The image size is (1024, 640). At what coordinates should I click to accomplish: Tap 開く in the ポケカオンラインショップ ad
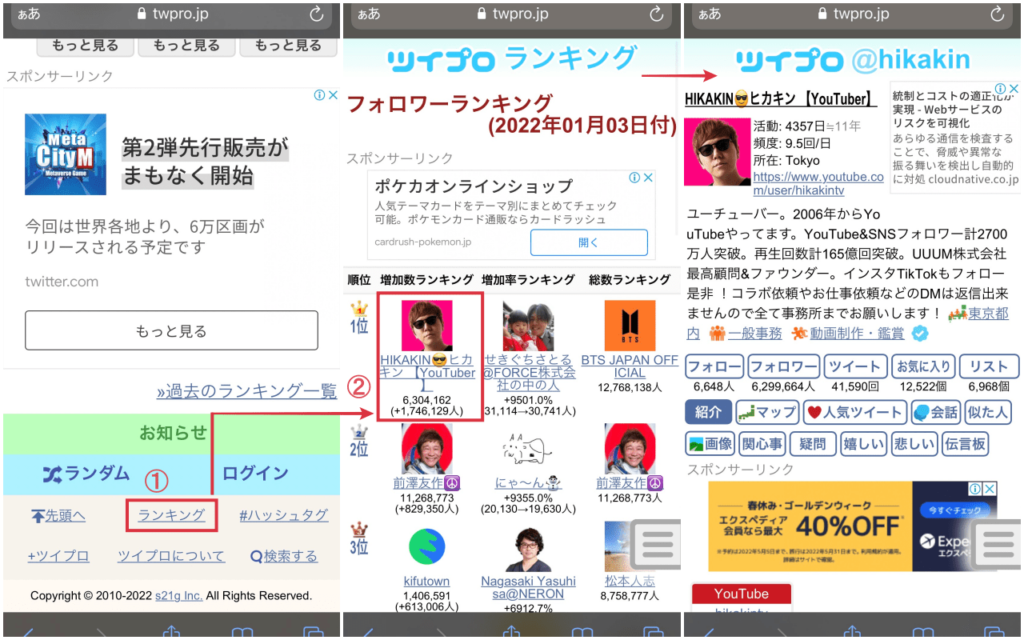click(x=588, y=242)
